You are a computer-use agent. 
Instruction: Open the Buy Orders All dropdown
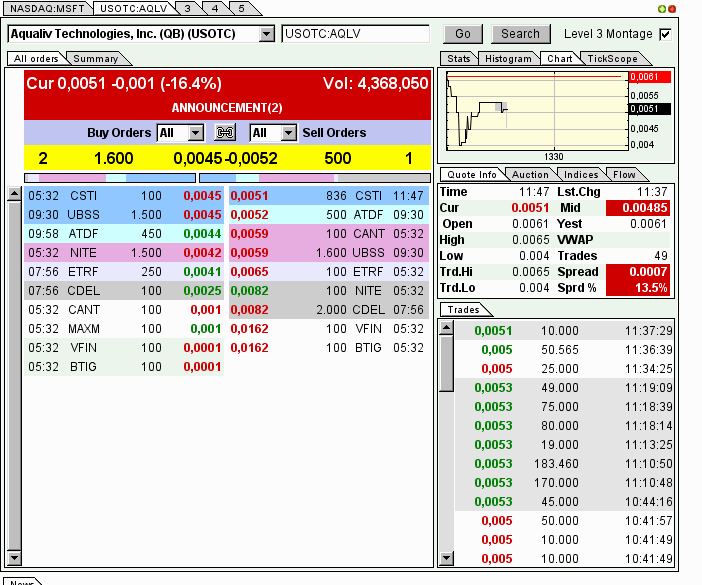(x=196, y=133)
